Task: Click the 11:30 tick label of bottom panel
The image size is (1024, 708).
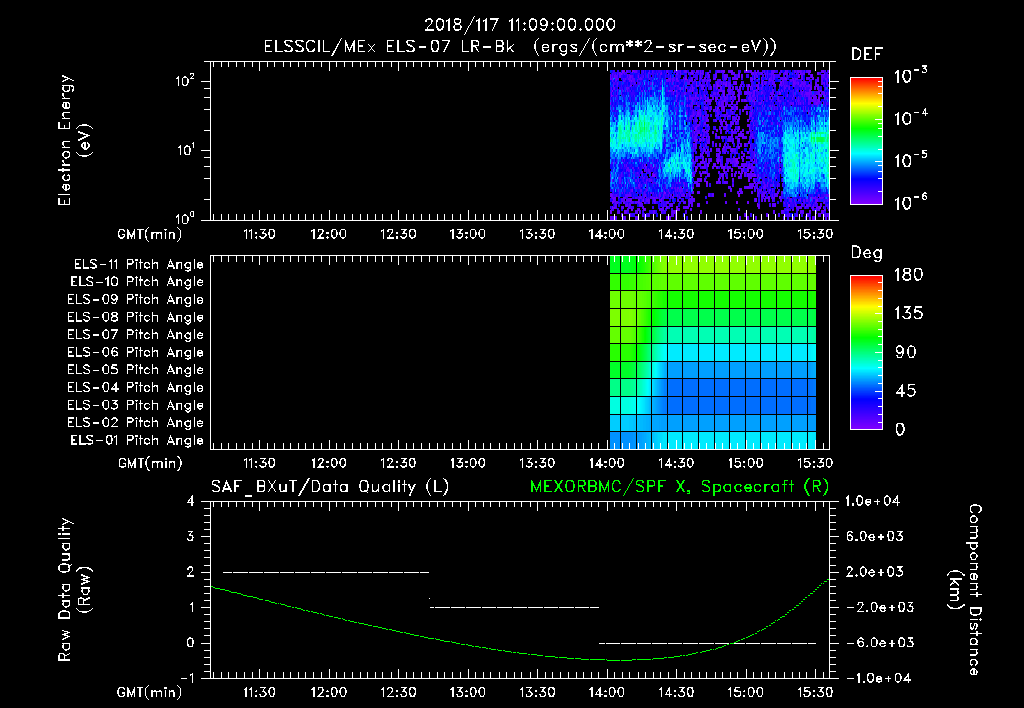Action: (259, 692)
